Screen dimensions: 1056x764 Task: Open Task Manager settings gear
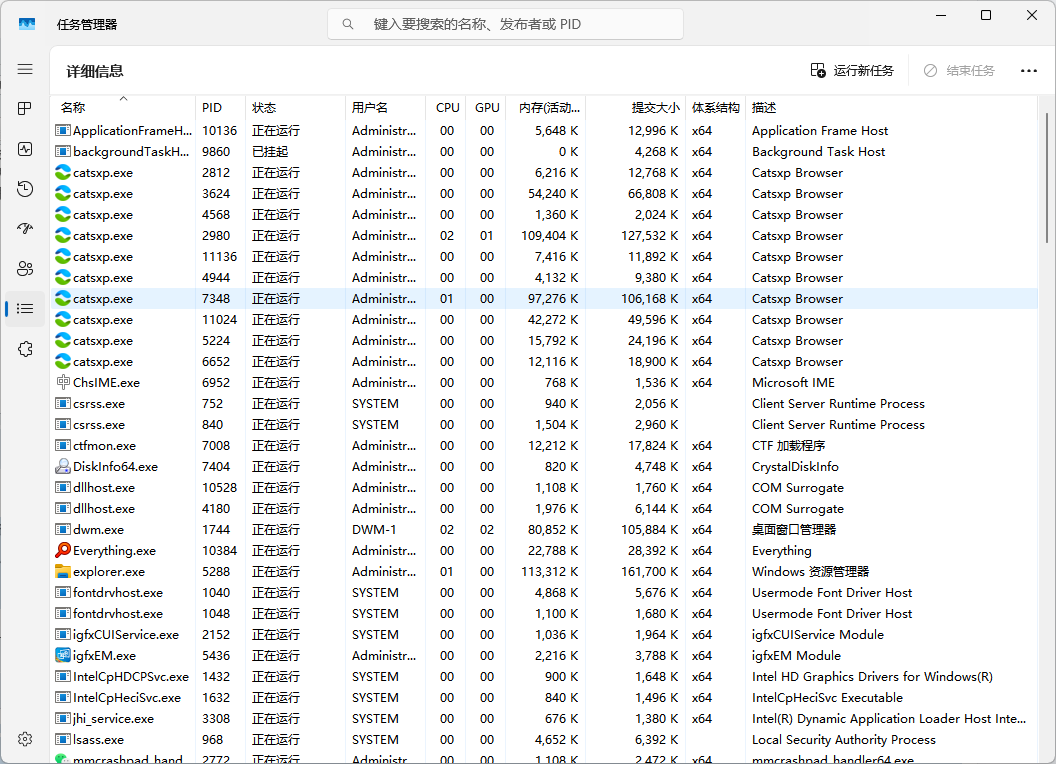(25, 739)
